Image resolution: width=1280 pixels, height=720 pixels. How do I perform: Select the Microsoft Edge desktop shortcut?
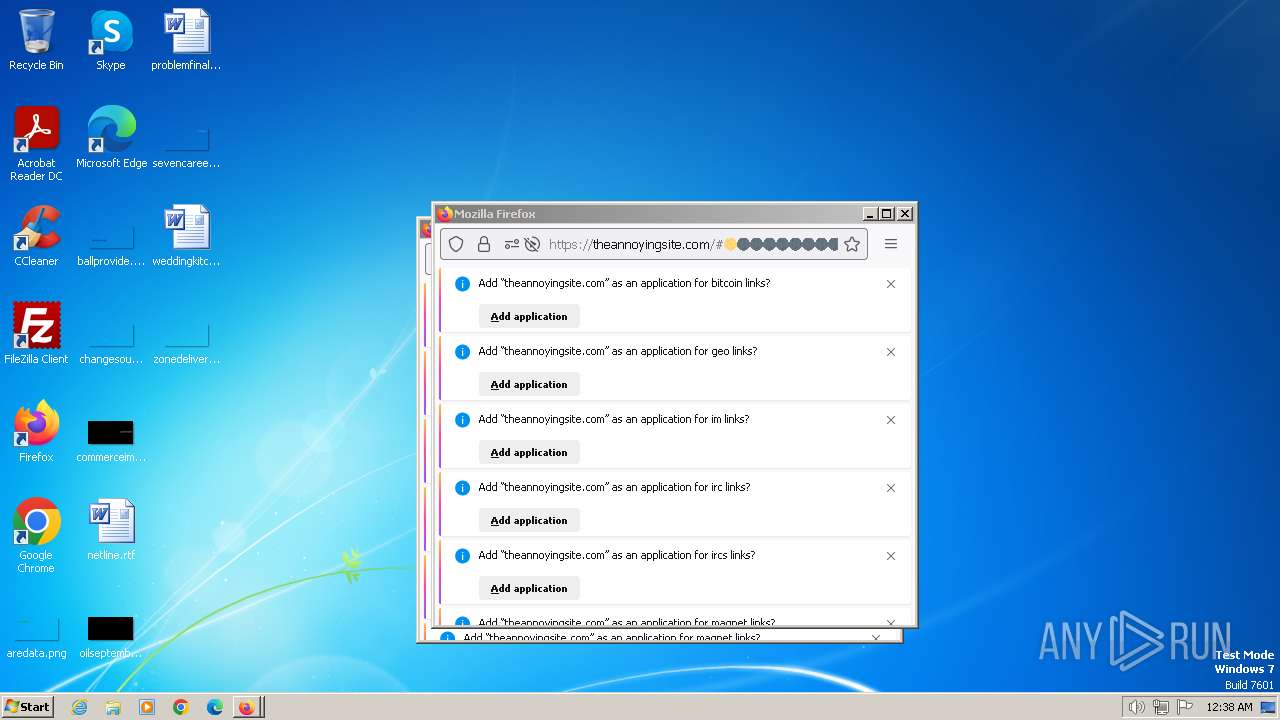point(111,138)
